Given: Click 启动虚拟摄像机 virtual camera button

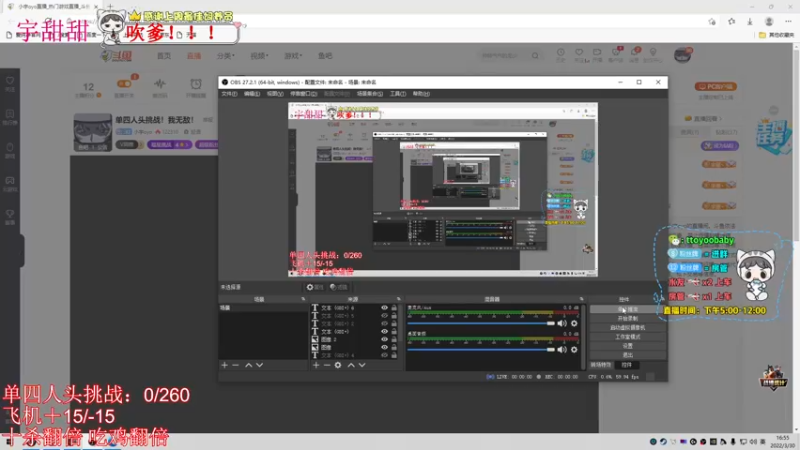Looking at the screenshot, I should 628,328.
